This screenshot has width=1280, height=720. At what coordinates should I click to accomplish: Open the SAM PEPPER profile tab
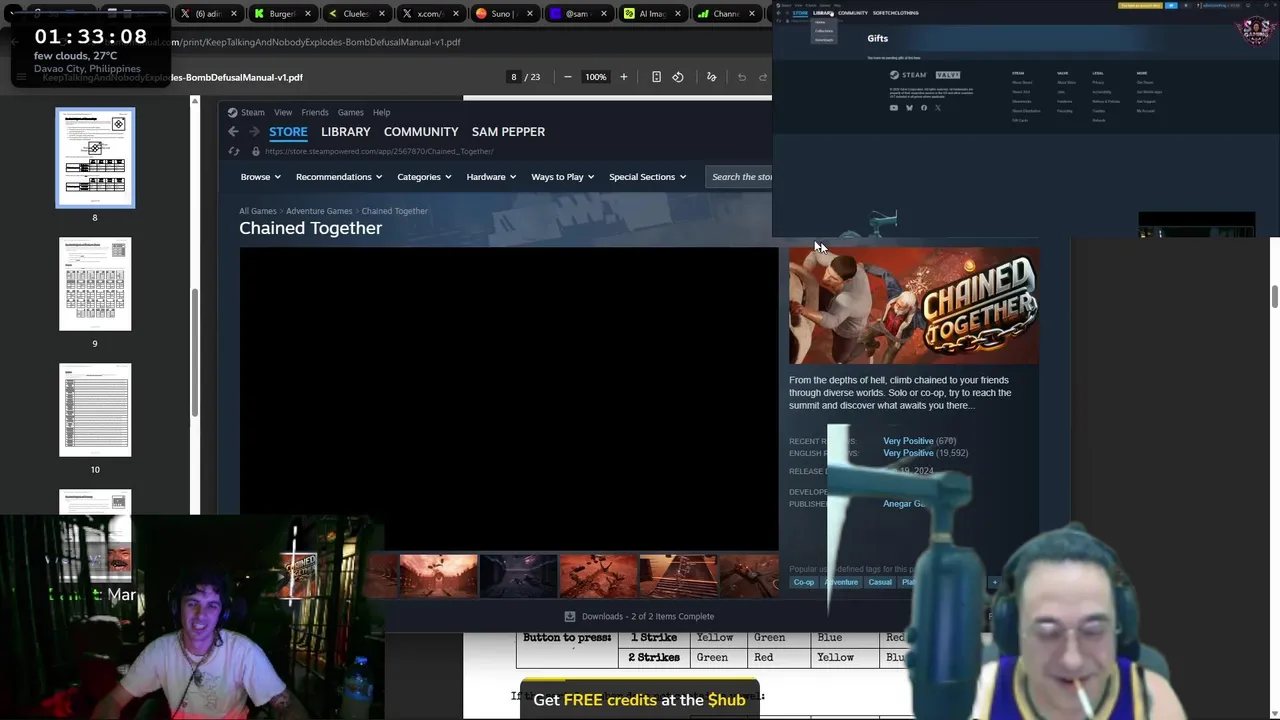(508, 132)
